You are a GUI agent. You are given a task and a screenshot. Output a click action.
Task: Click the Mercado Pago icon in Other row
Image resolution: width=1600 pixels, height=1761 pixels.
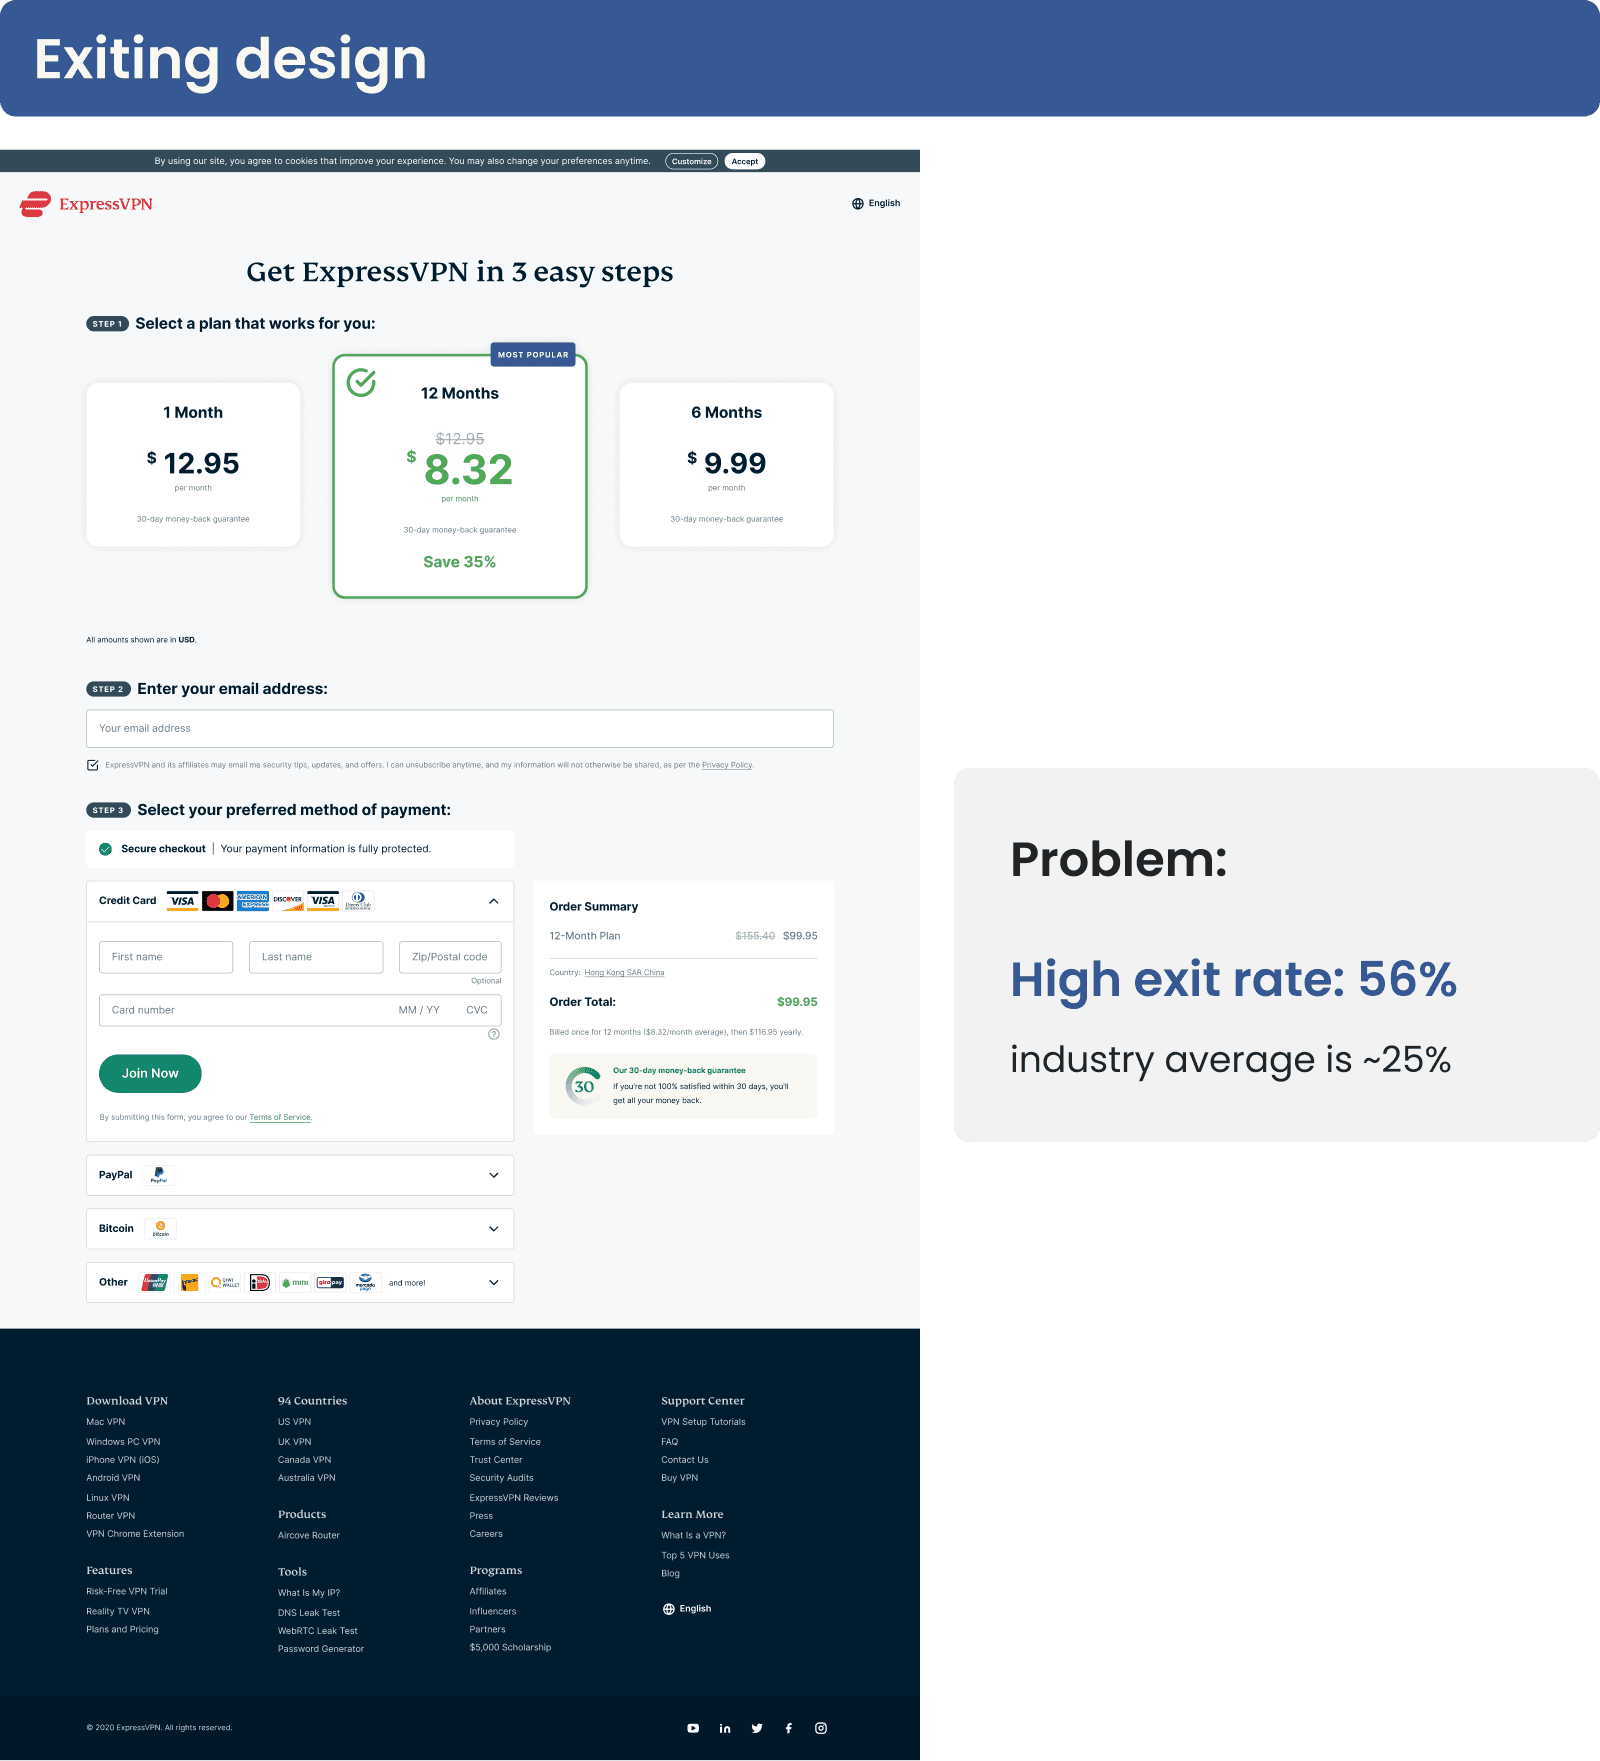[x=365, y=1282]
